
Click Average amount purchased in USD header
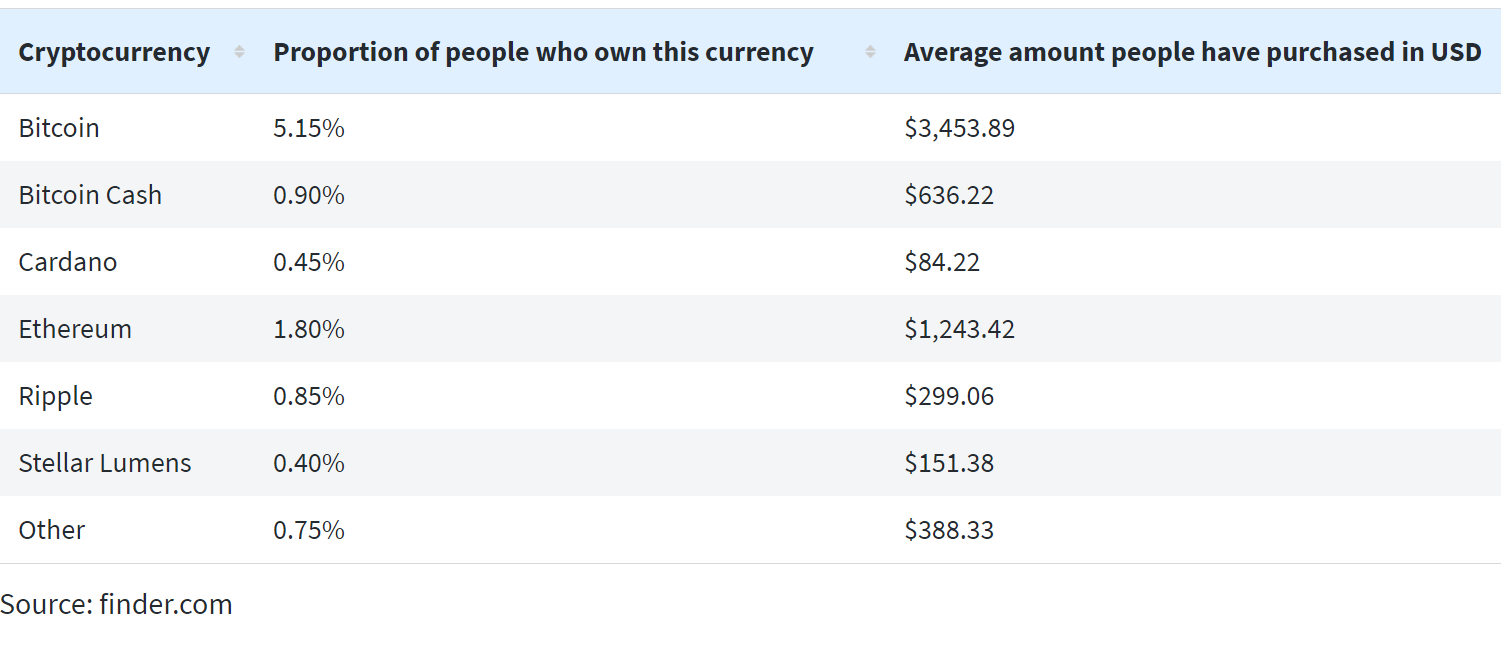(x=1192, y=52)
